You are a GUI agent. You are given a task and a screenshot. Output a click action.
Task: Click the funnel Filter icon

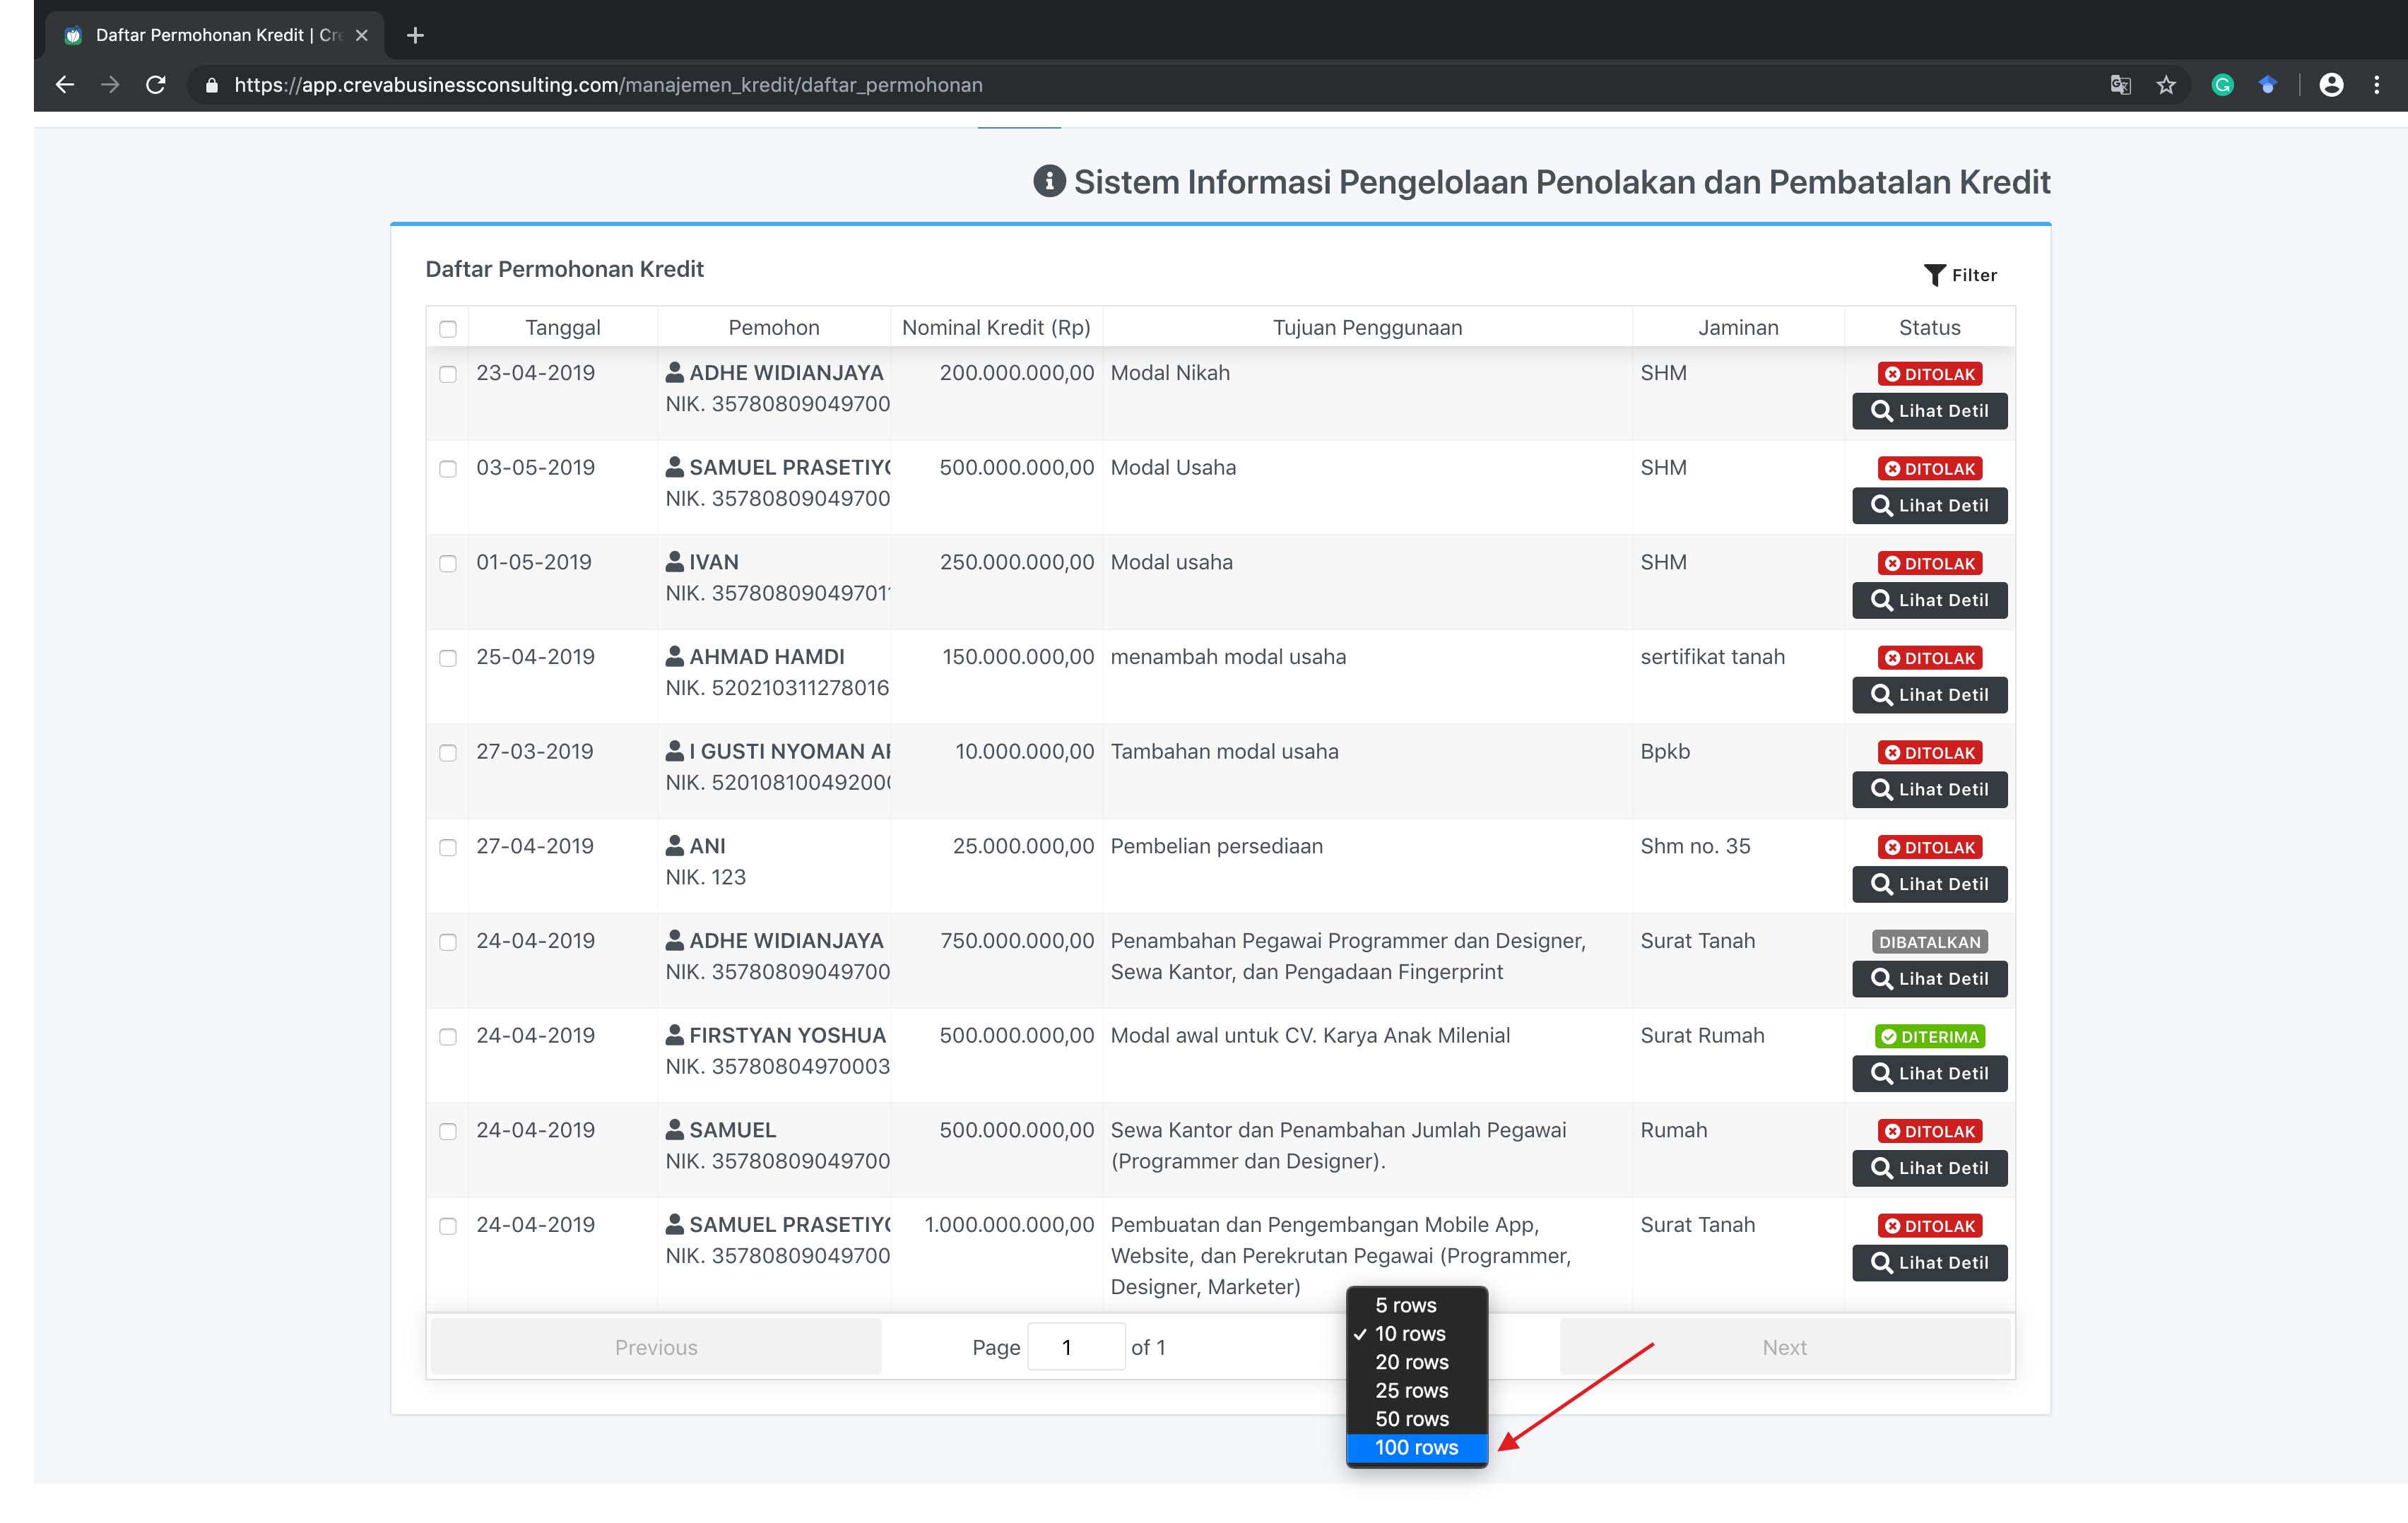point(1934,275)
